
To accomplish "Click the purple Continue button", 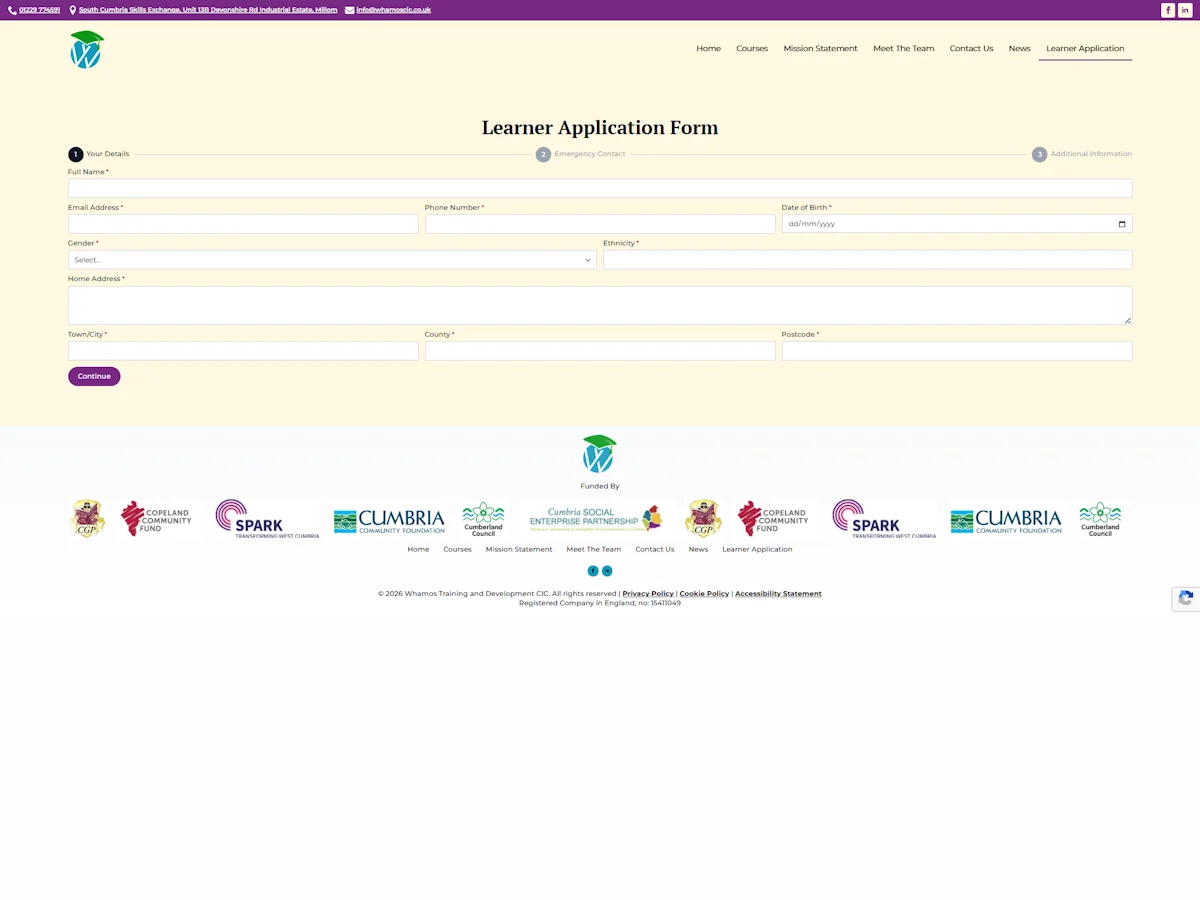I will (94, 376).
